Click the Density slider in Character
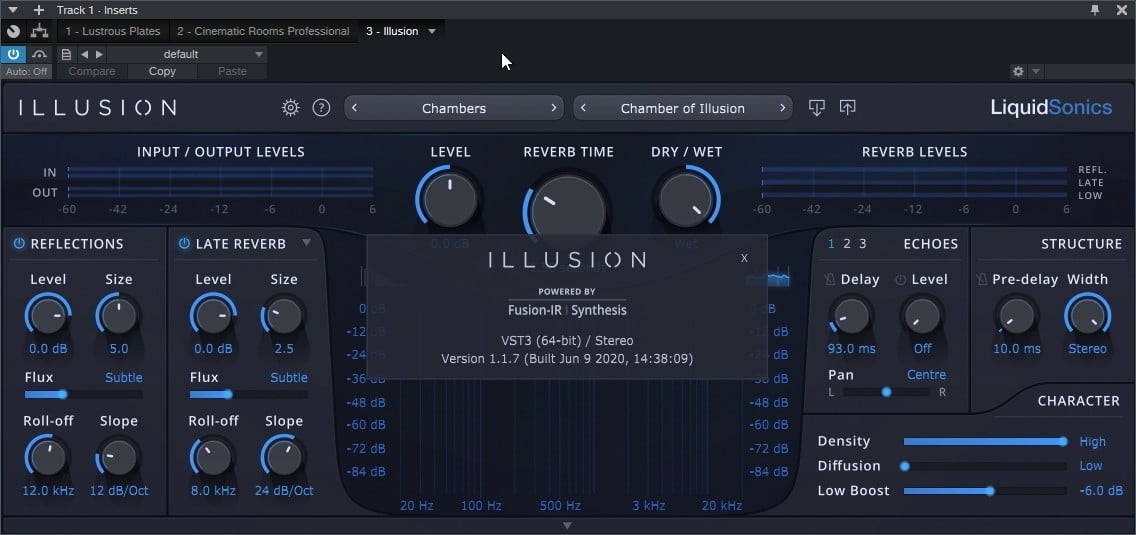1136x535 pixels. (984, 441)
